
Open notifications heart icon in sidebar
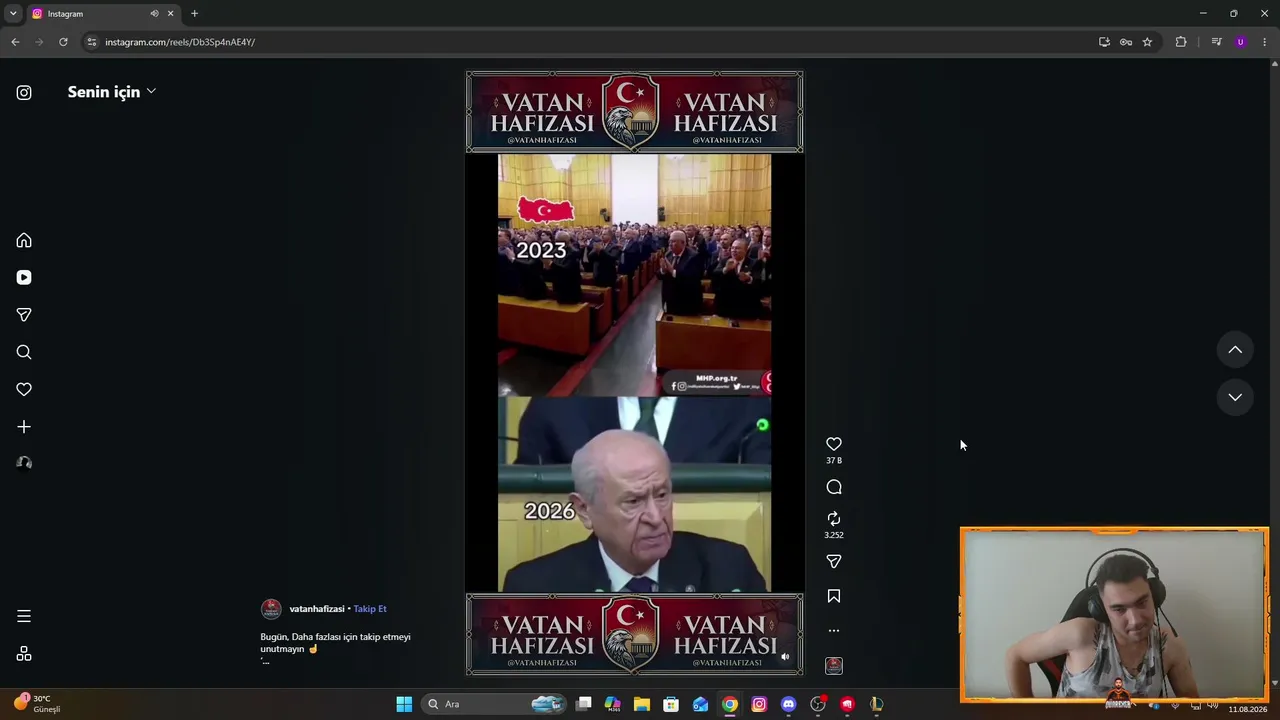(24, 389)
